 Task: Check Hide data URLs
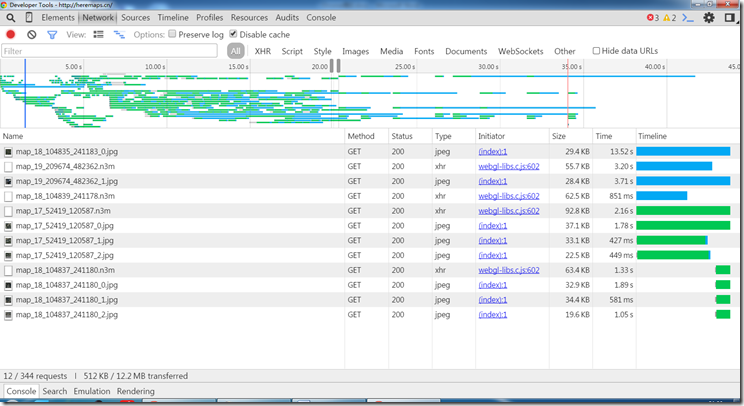596,51
